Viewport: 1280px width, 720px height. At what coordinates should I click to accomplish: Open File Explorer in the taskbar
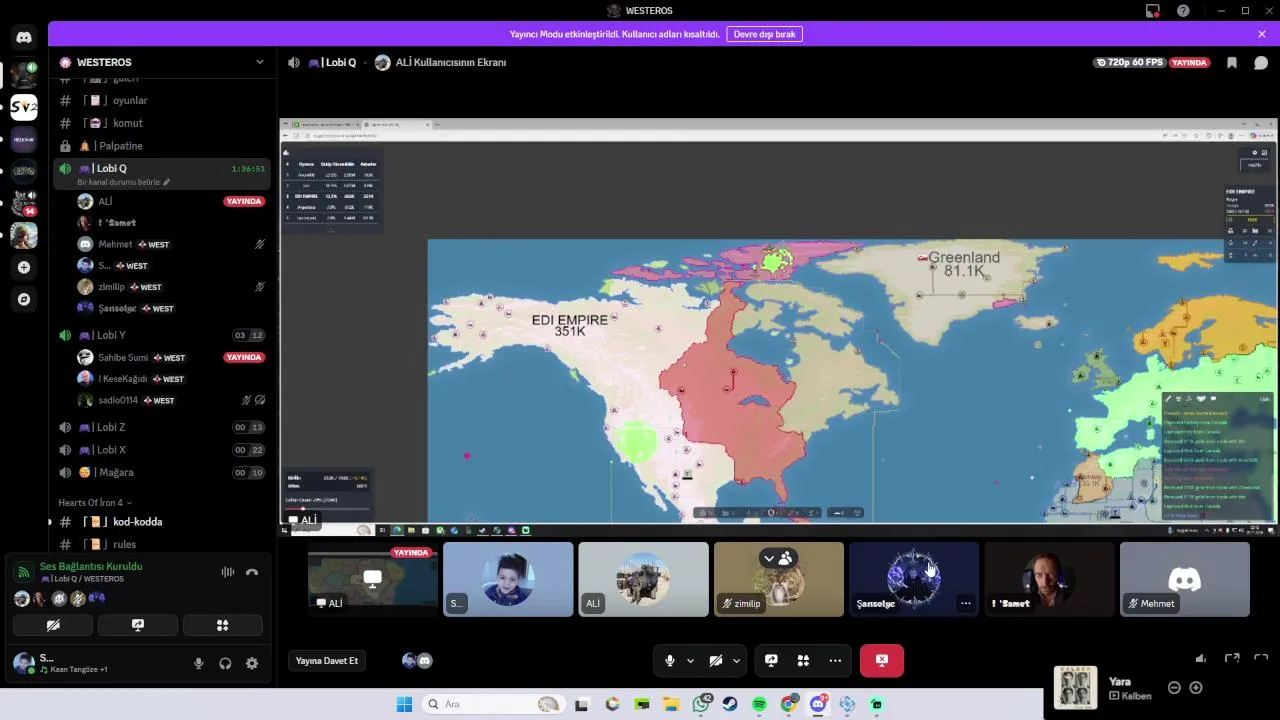click(671, 704)
